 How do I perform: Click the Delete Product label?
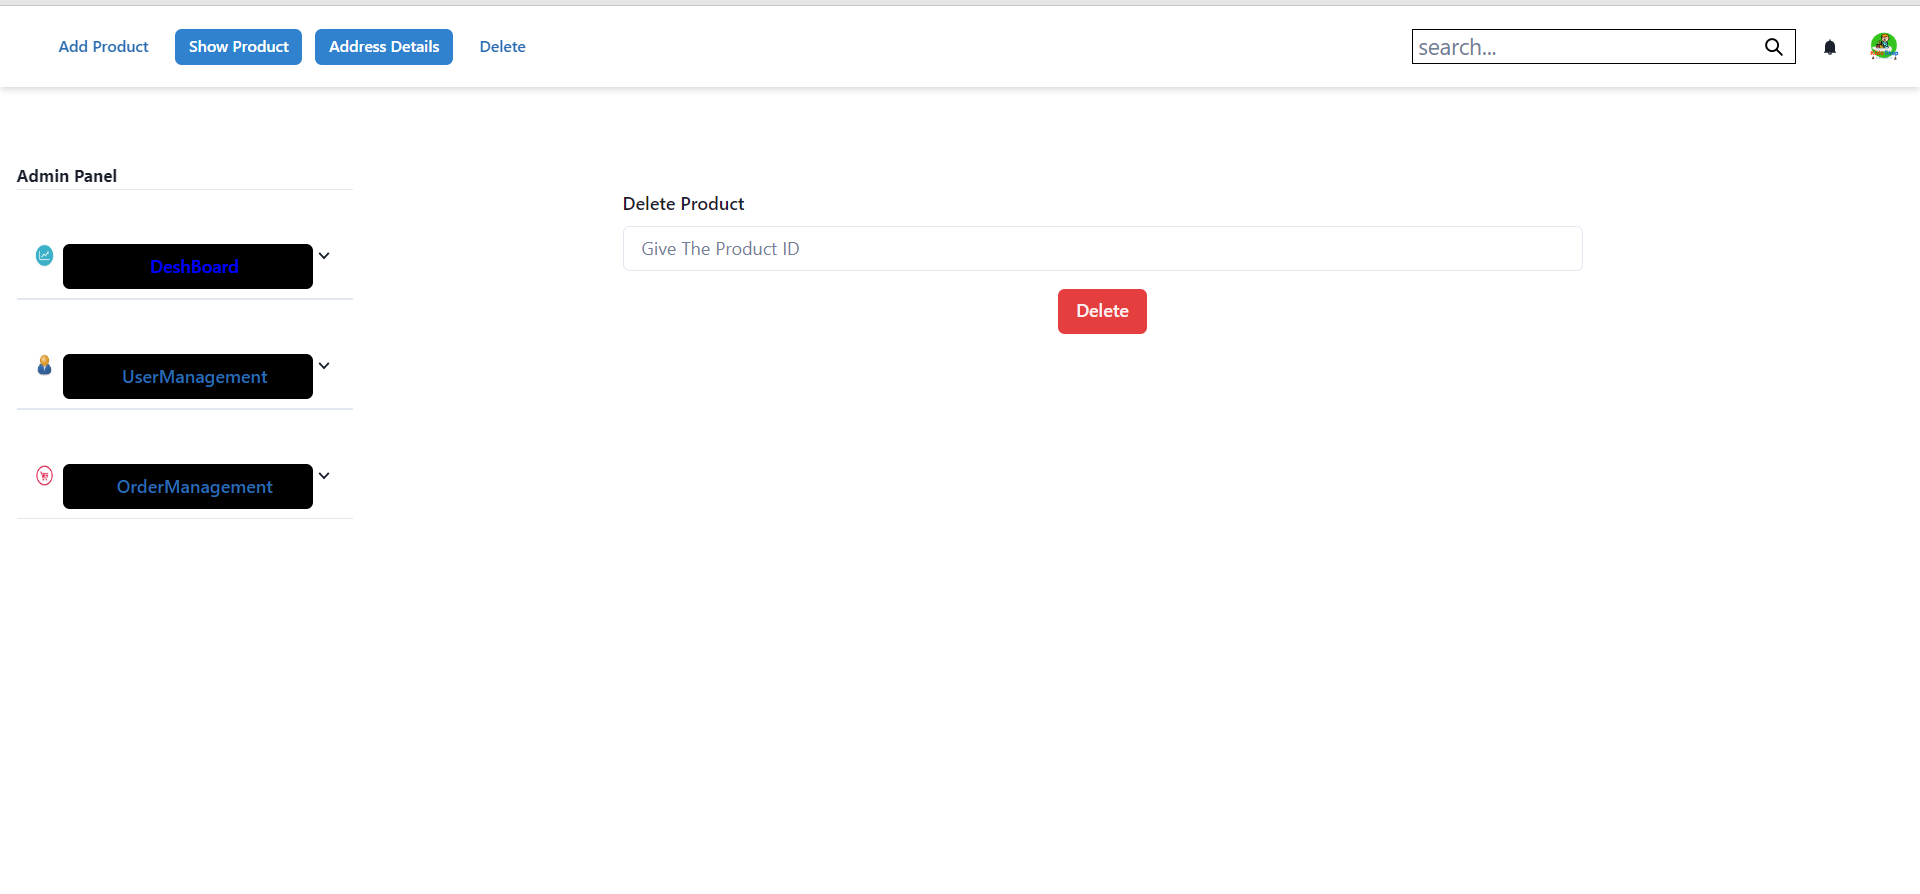point(683,204)
